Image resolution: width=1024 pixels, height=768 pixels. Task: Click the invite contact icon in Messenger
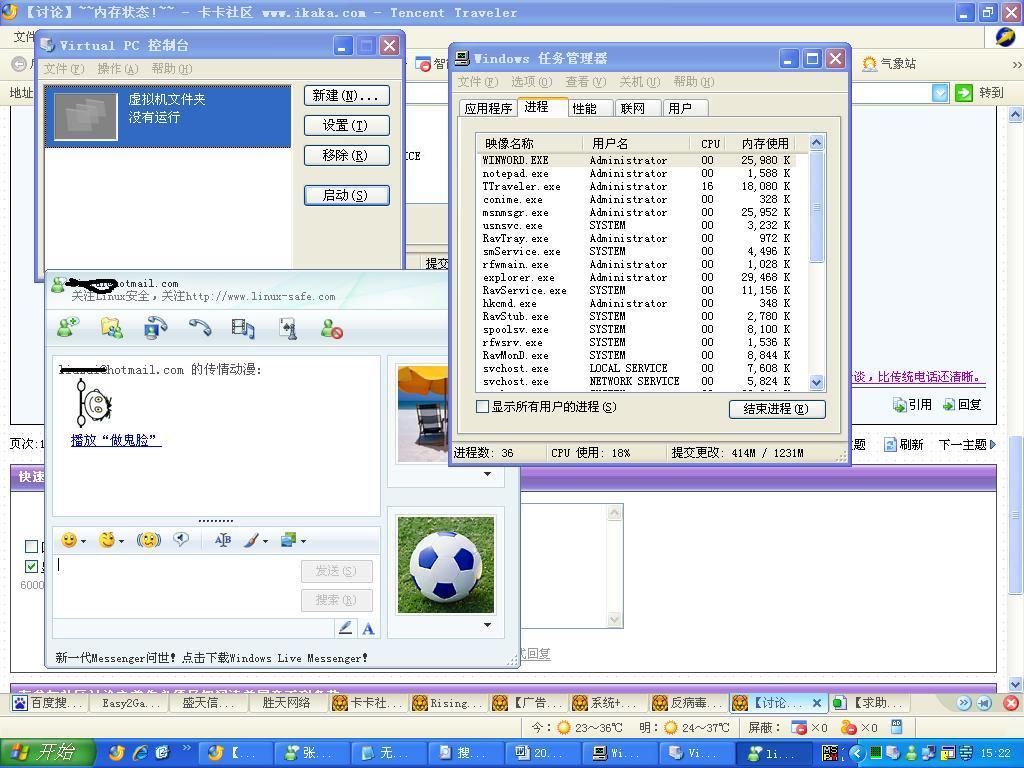(68, 328)
